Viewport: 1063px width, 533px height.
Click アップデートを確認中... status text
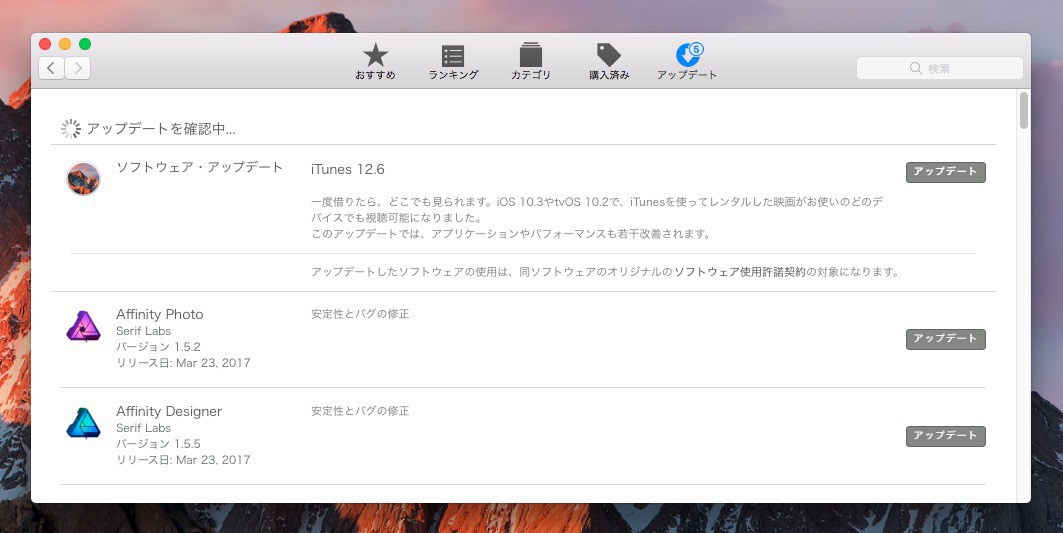tap(161, 129)
